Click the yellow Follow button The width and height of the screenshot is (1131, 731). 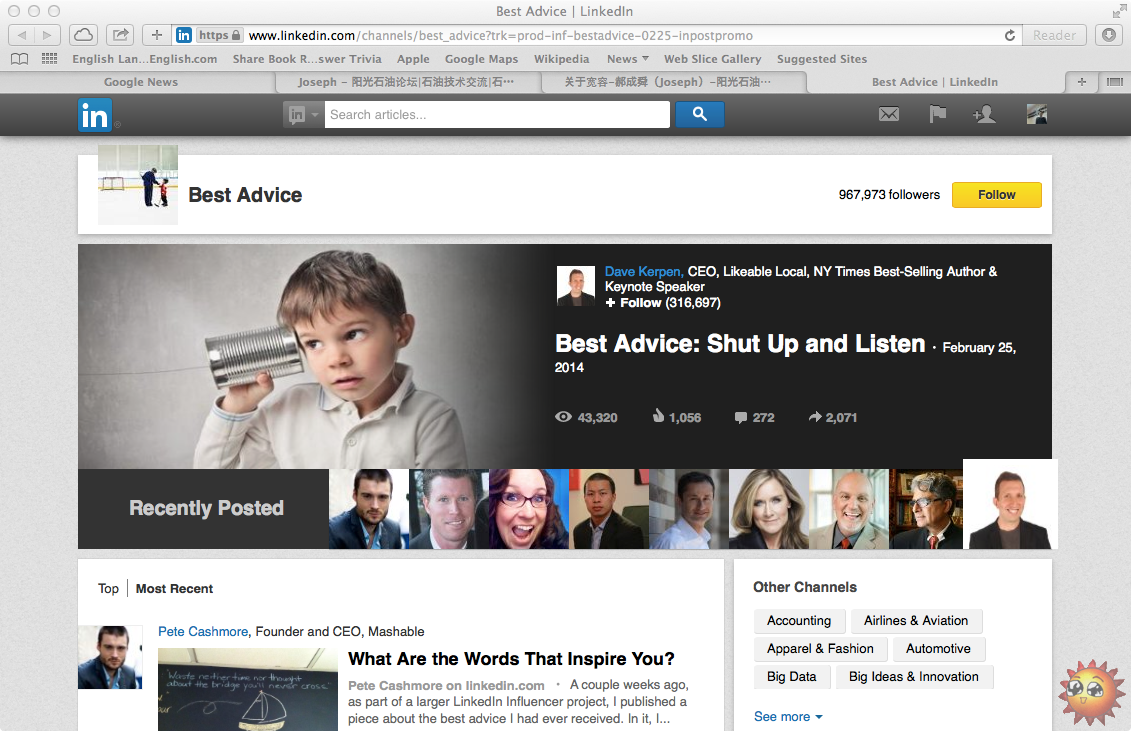coord(996,195)
